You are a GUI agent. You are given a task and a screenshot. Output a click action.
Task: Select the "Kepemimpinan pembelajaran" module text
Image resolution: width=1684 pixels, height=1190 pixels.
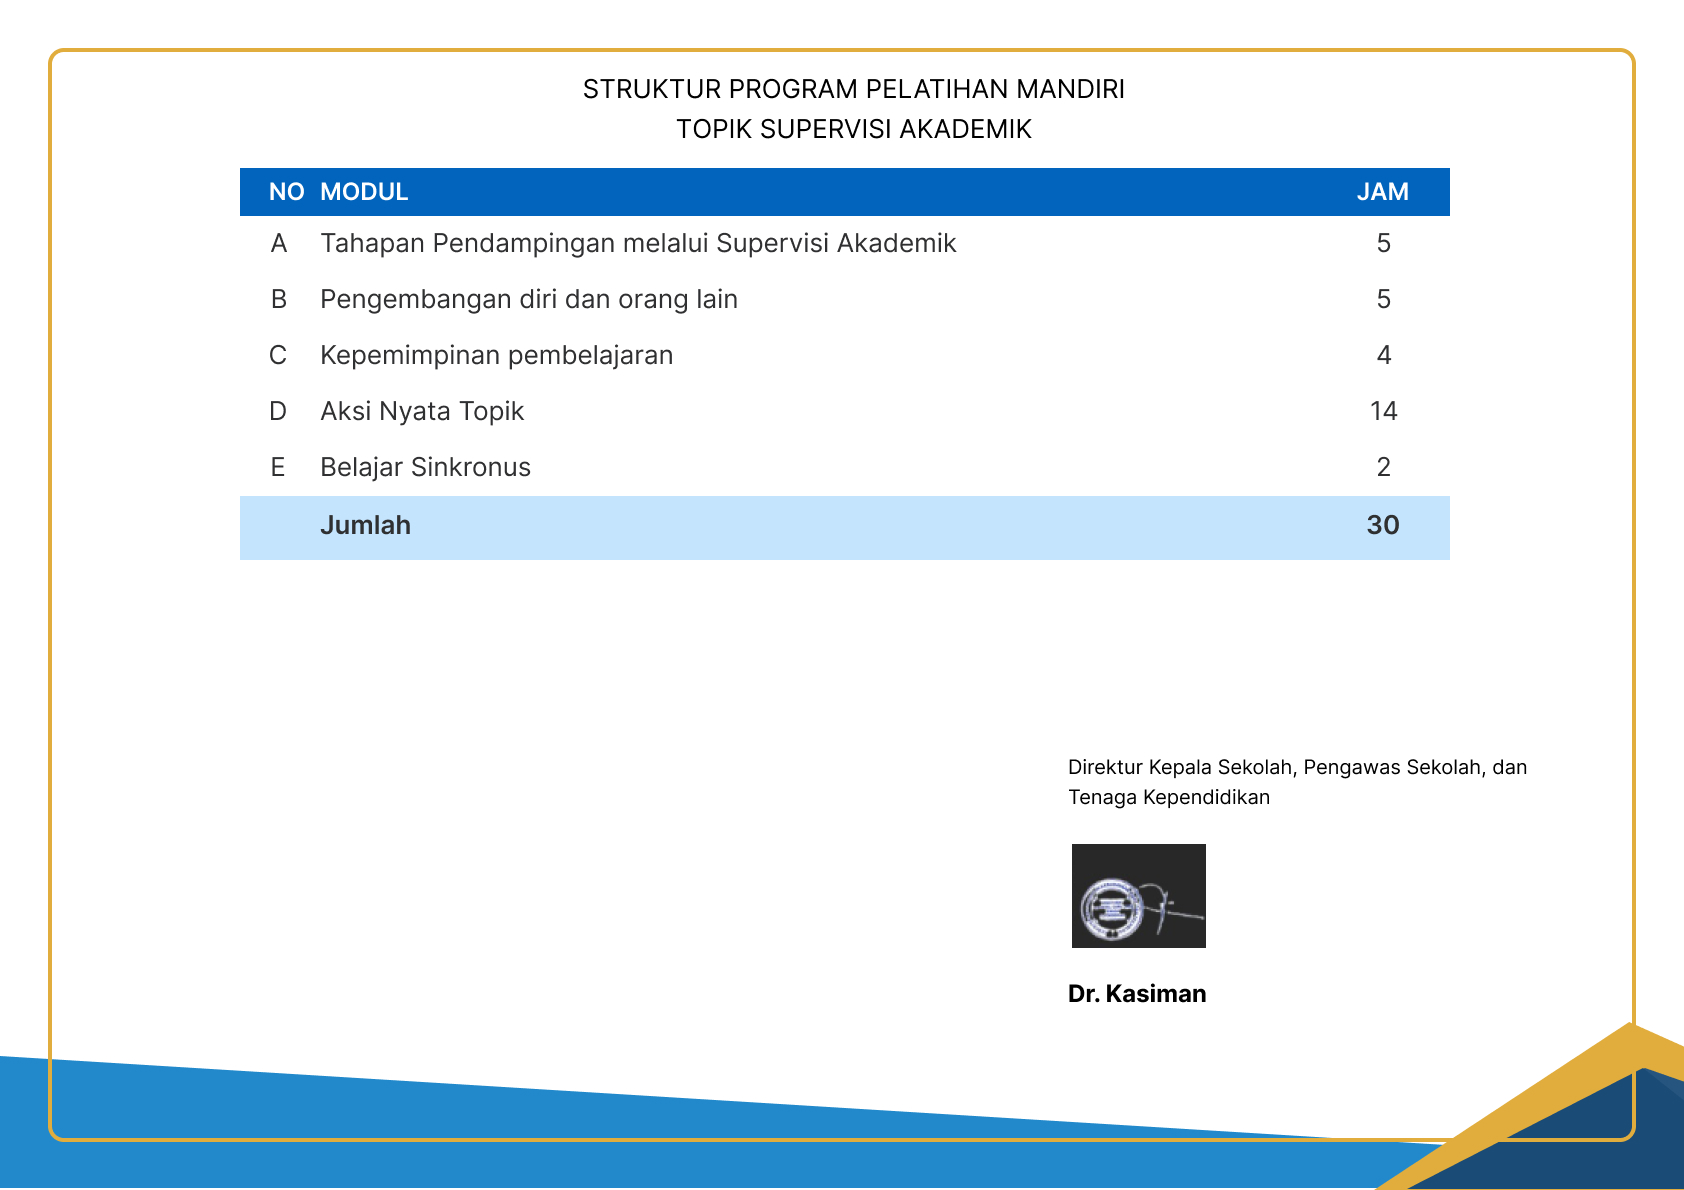[496, 356]
